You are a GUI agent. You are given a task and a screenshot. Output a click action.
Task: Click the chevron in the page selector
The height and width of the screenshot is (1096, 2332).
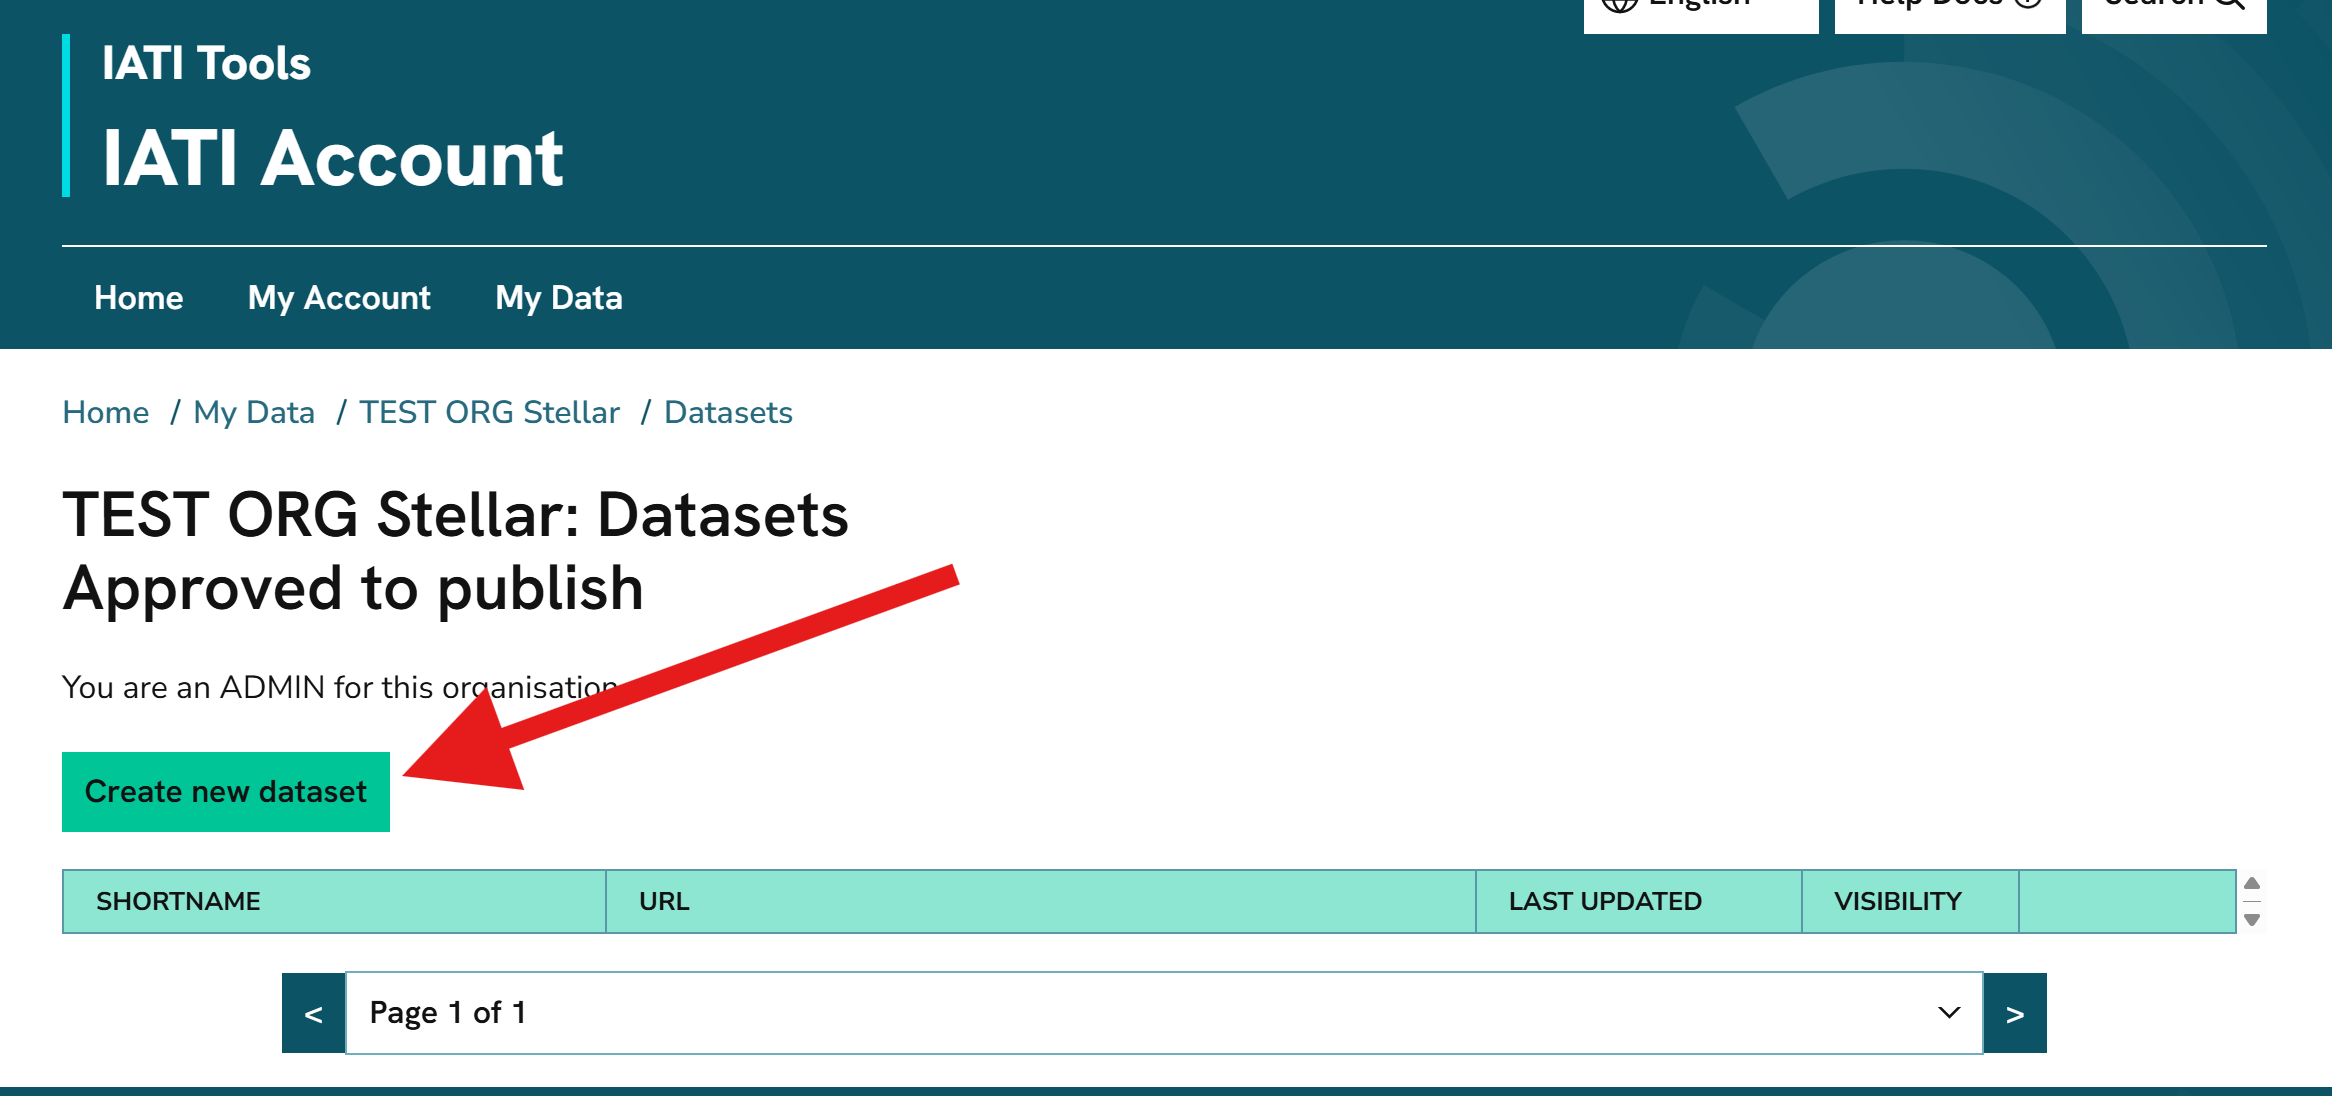click(1949, 1013)
